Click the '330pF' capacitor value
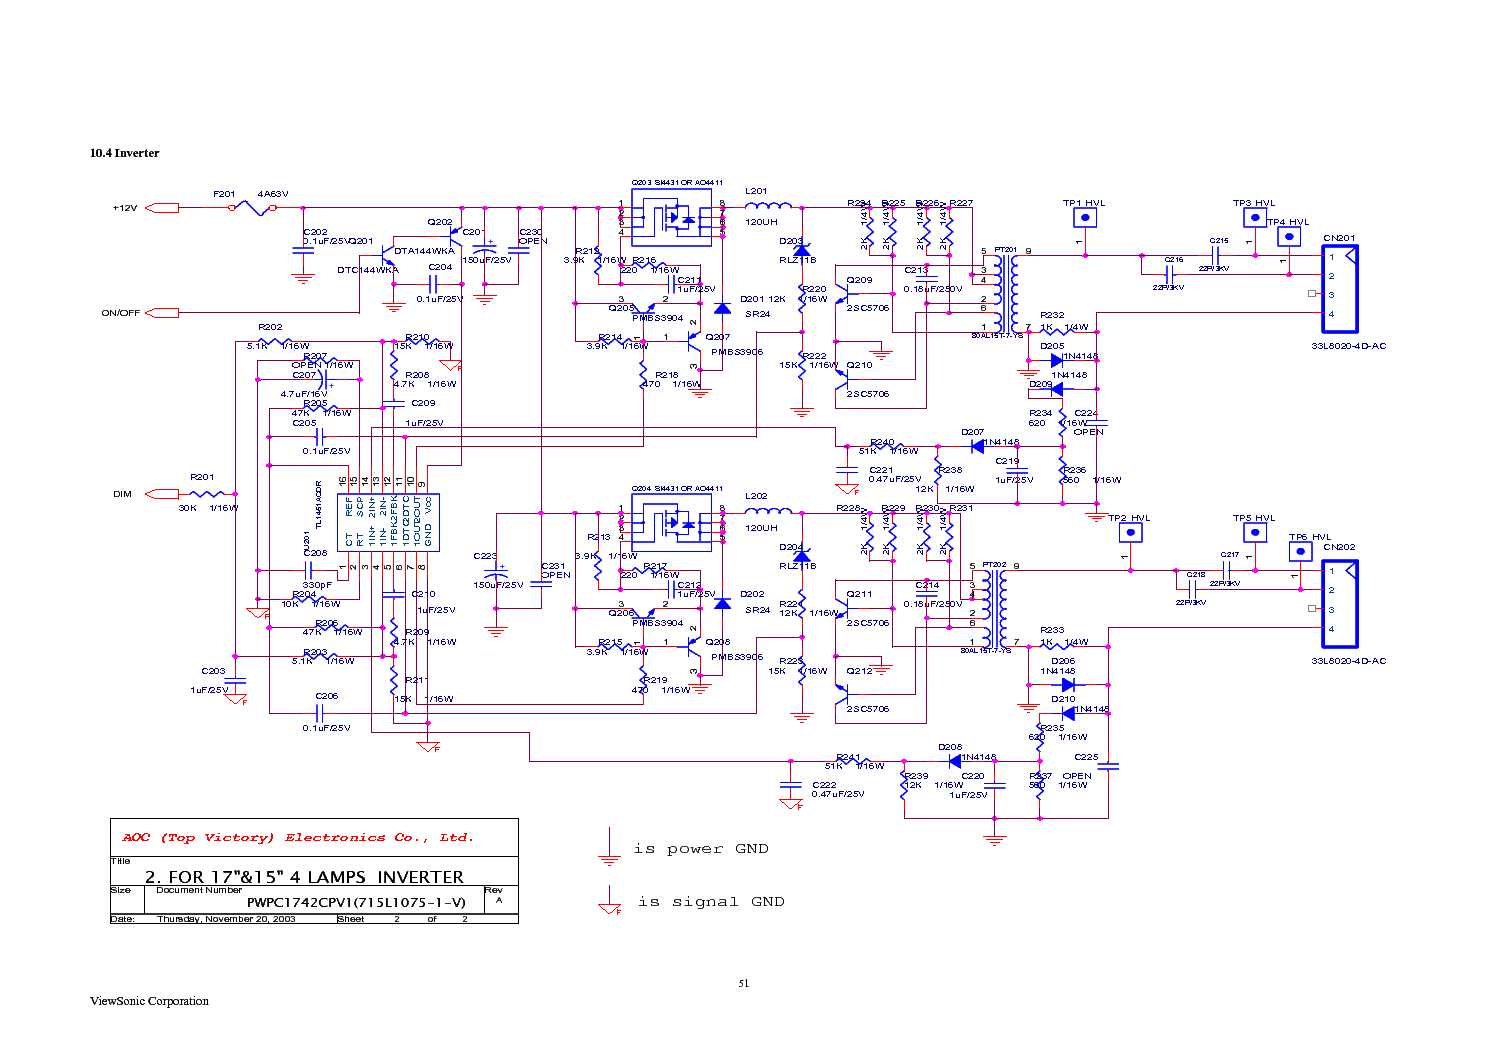 [317, 585]
